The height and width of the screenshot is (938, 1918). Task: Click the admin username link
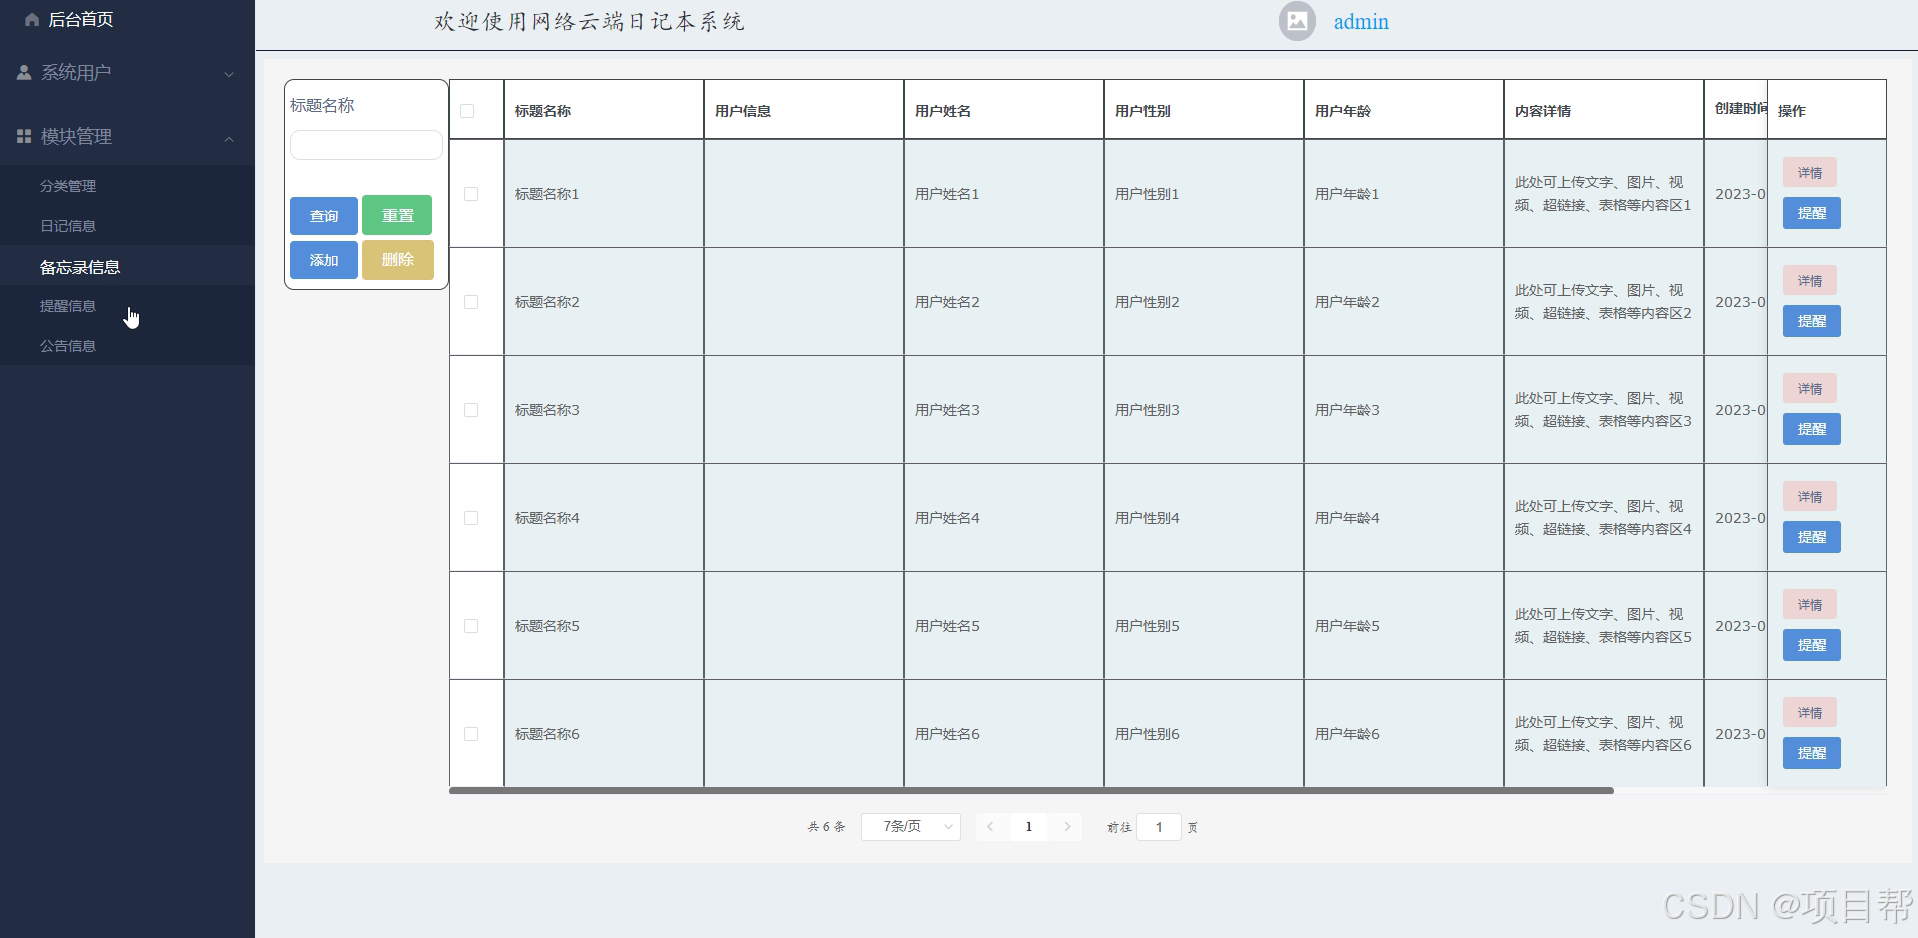coord(1361,22)
